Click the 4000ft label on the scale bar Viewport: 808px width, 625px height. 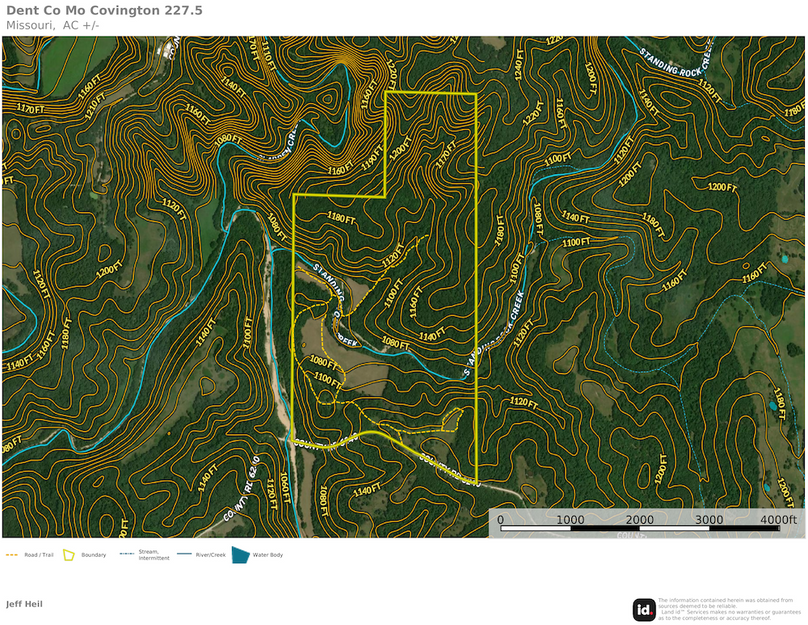(x=777, y=520)
